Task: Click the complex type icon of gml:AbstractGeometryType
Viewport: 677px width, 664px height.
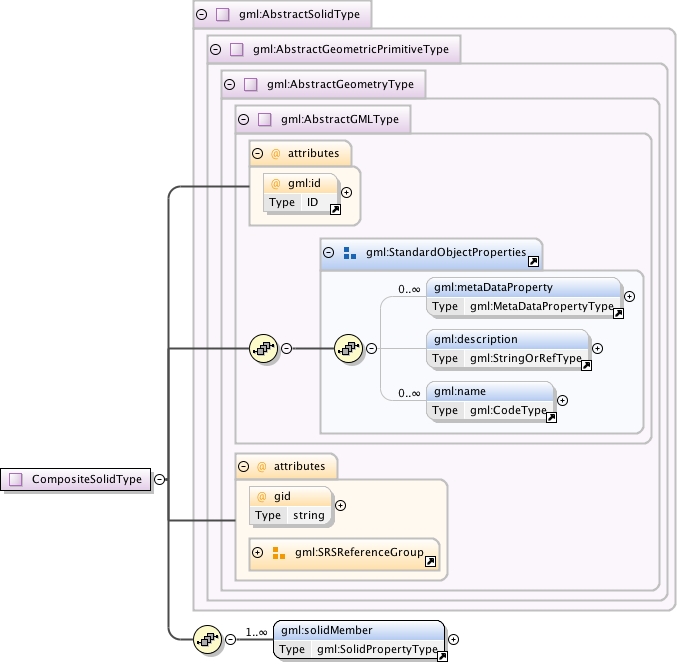Action: [x=250, y=84]
